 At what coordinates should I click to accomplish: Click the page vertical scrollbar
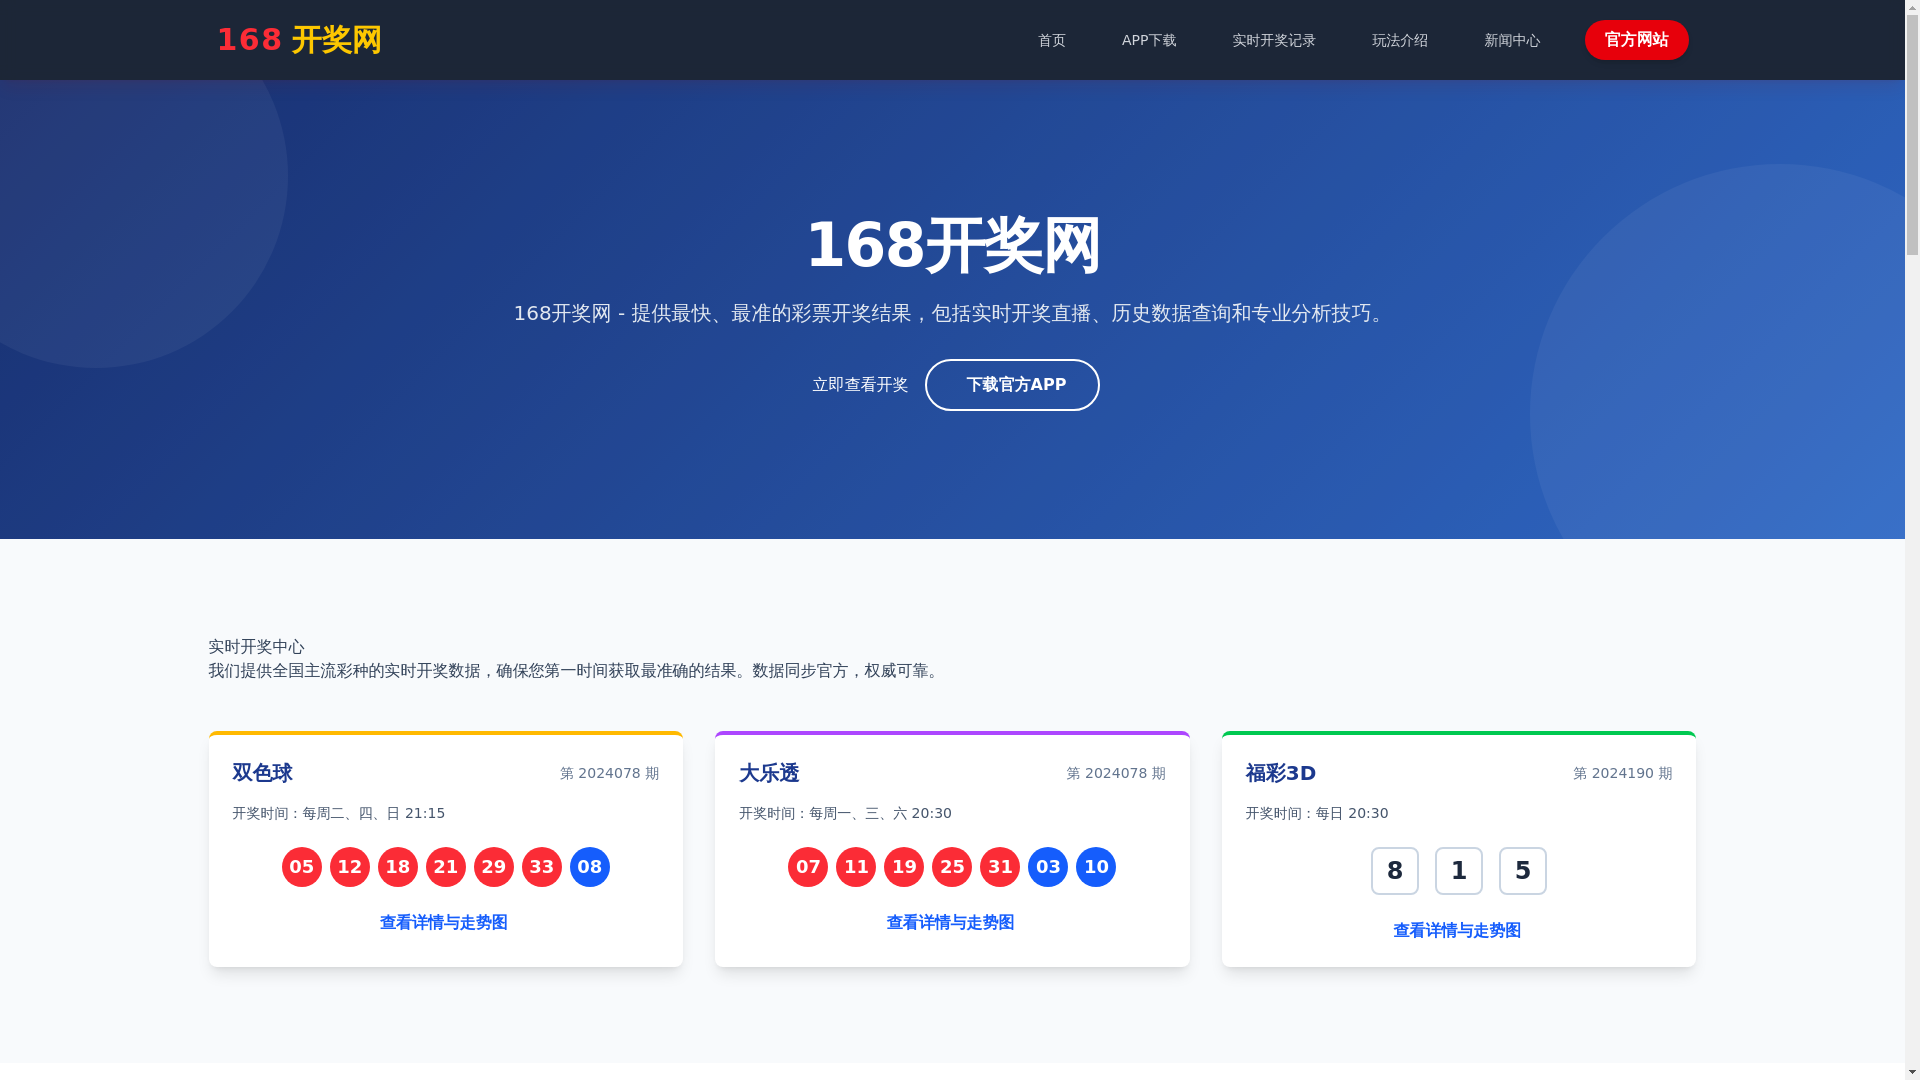[1912, 540]
